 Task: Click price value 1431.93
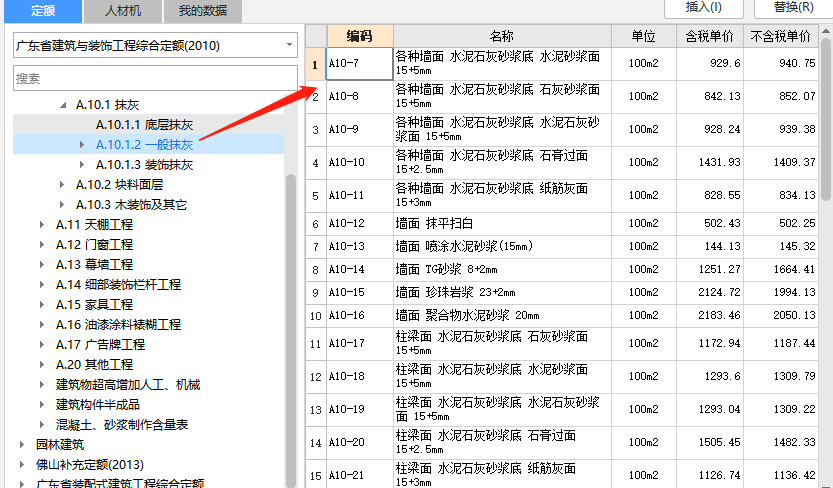pos(710,162)
